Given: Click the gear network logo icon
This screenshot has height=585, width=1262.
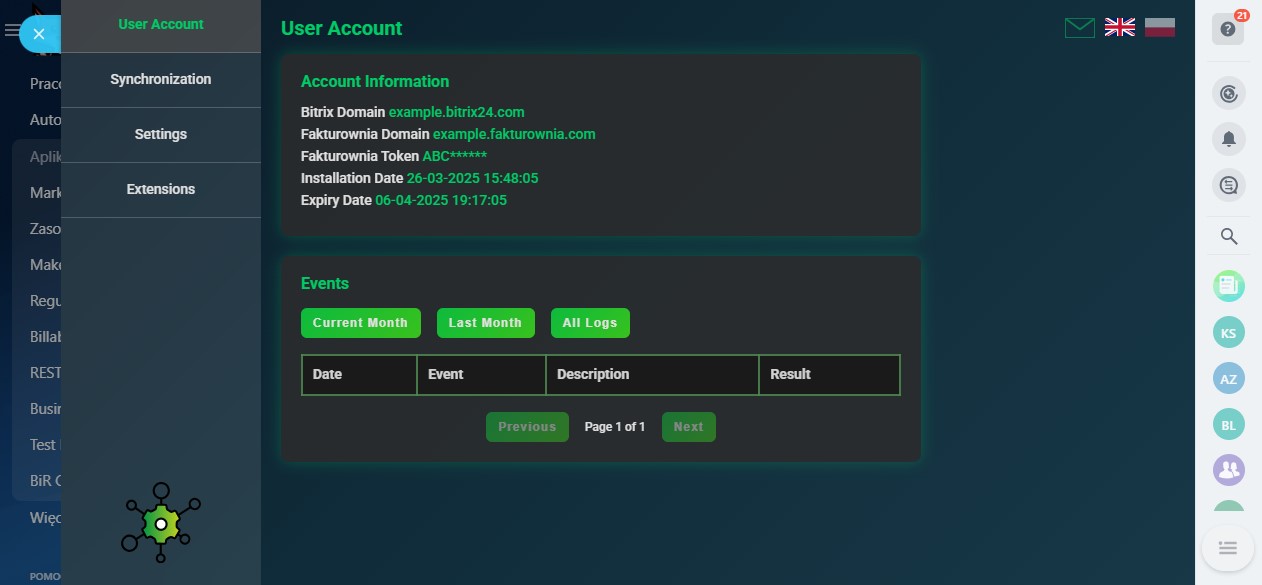Looking at the screenshot, I should click(161, 522).
